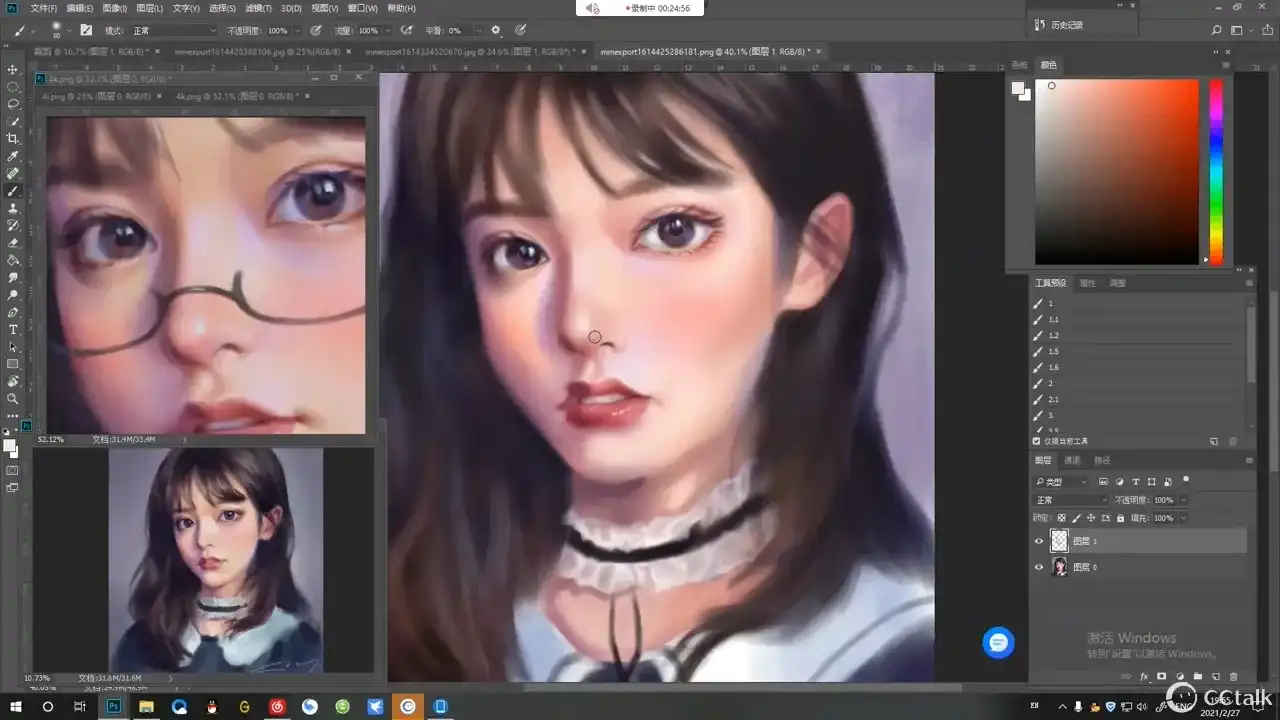Click the brush smoothing options gear icon
Image resolution: width=1280 pixels, height=720 pixels.
[495, 31]
